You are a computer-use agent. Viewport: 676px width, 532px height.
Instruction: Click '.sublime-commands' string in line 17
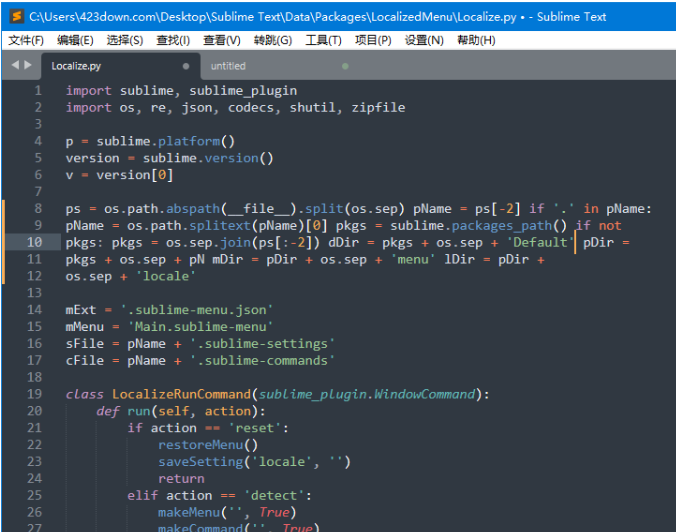point(262,360)
